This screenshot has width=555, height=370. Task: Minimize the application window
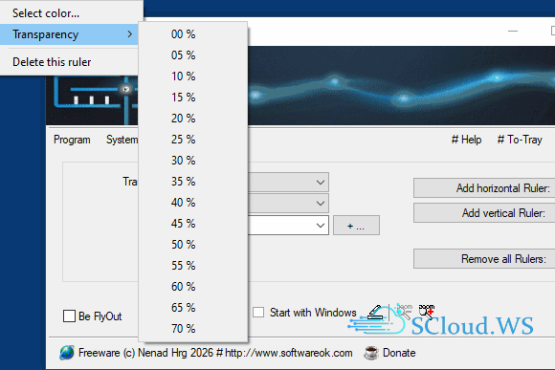tap(513, 31)
